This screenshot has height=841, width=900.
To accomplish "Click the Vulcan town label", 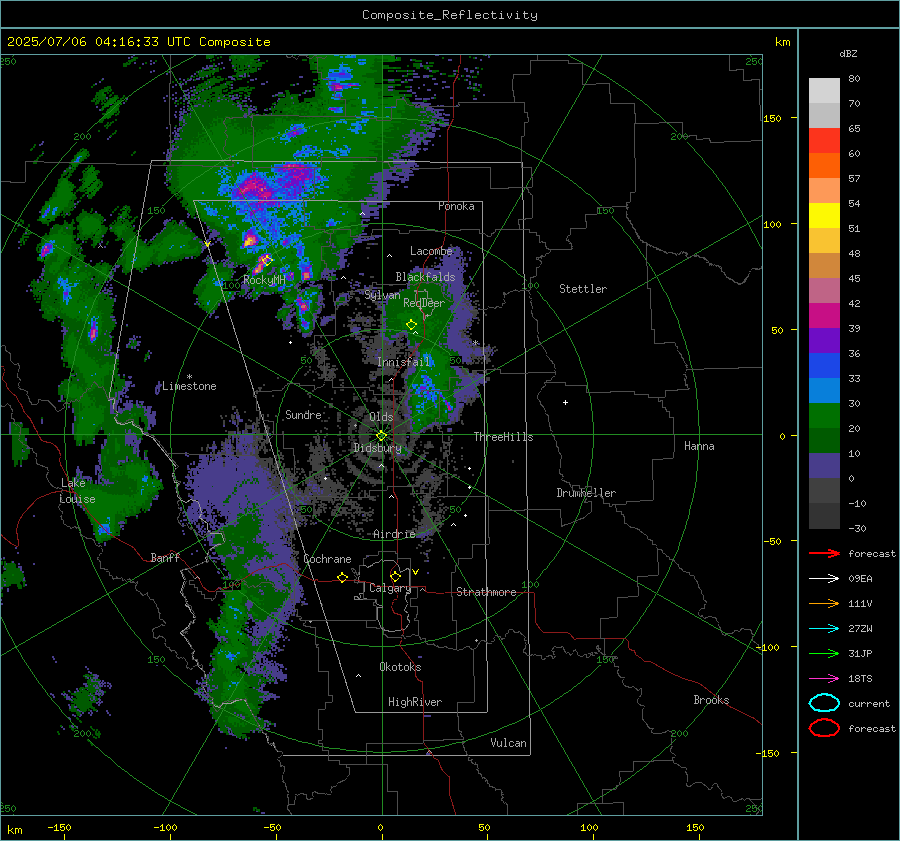I will [509, 743].
